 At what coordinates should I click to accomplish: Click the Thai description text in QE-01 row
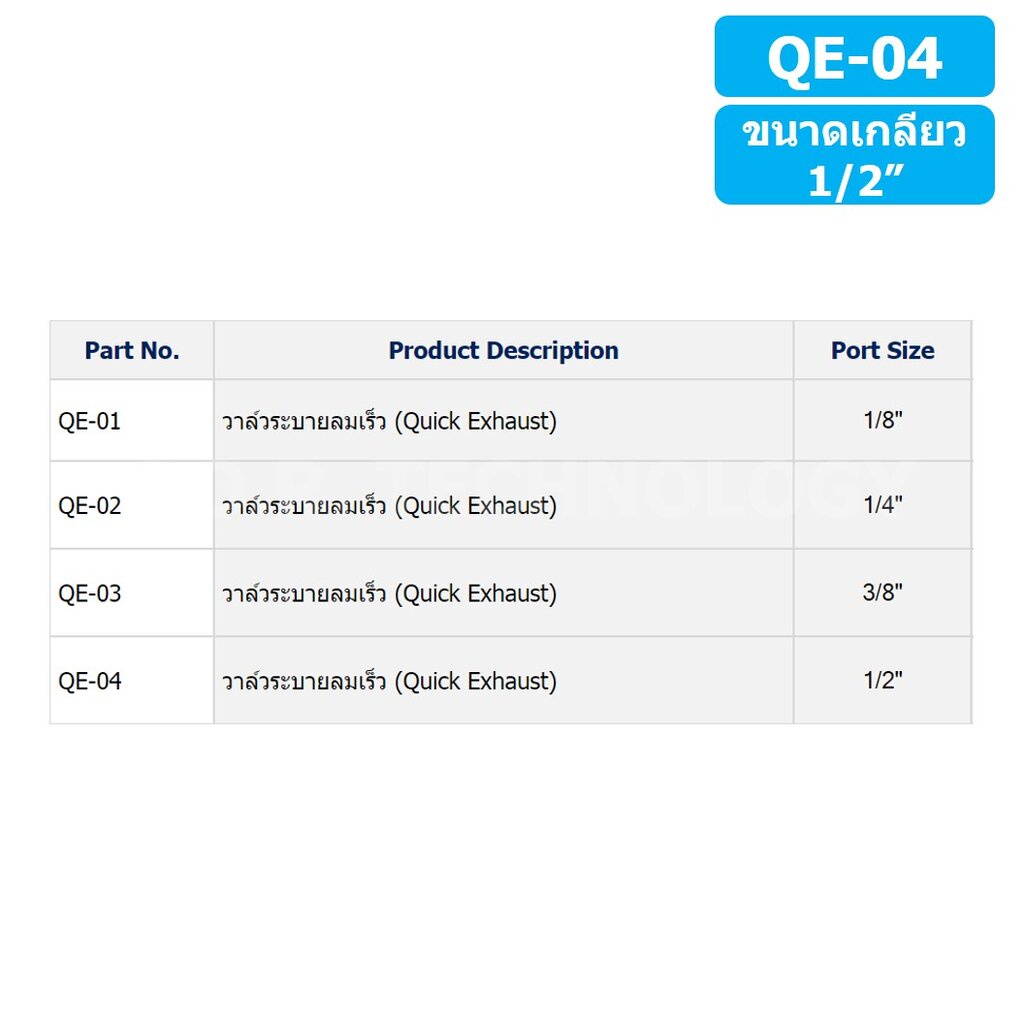pos(304,421)
